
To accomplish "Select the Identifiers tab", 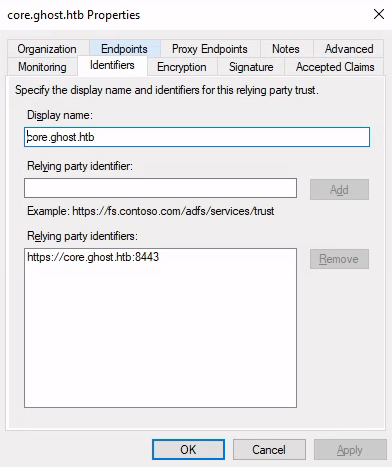I will coord(112,65).
